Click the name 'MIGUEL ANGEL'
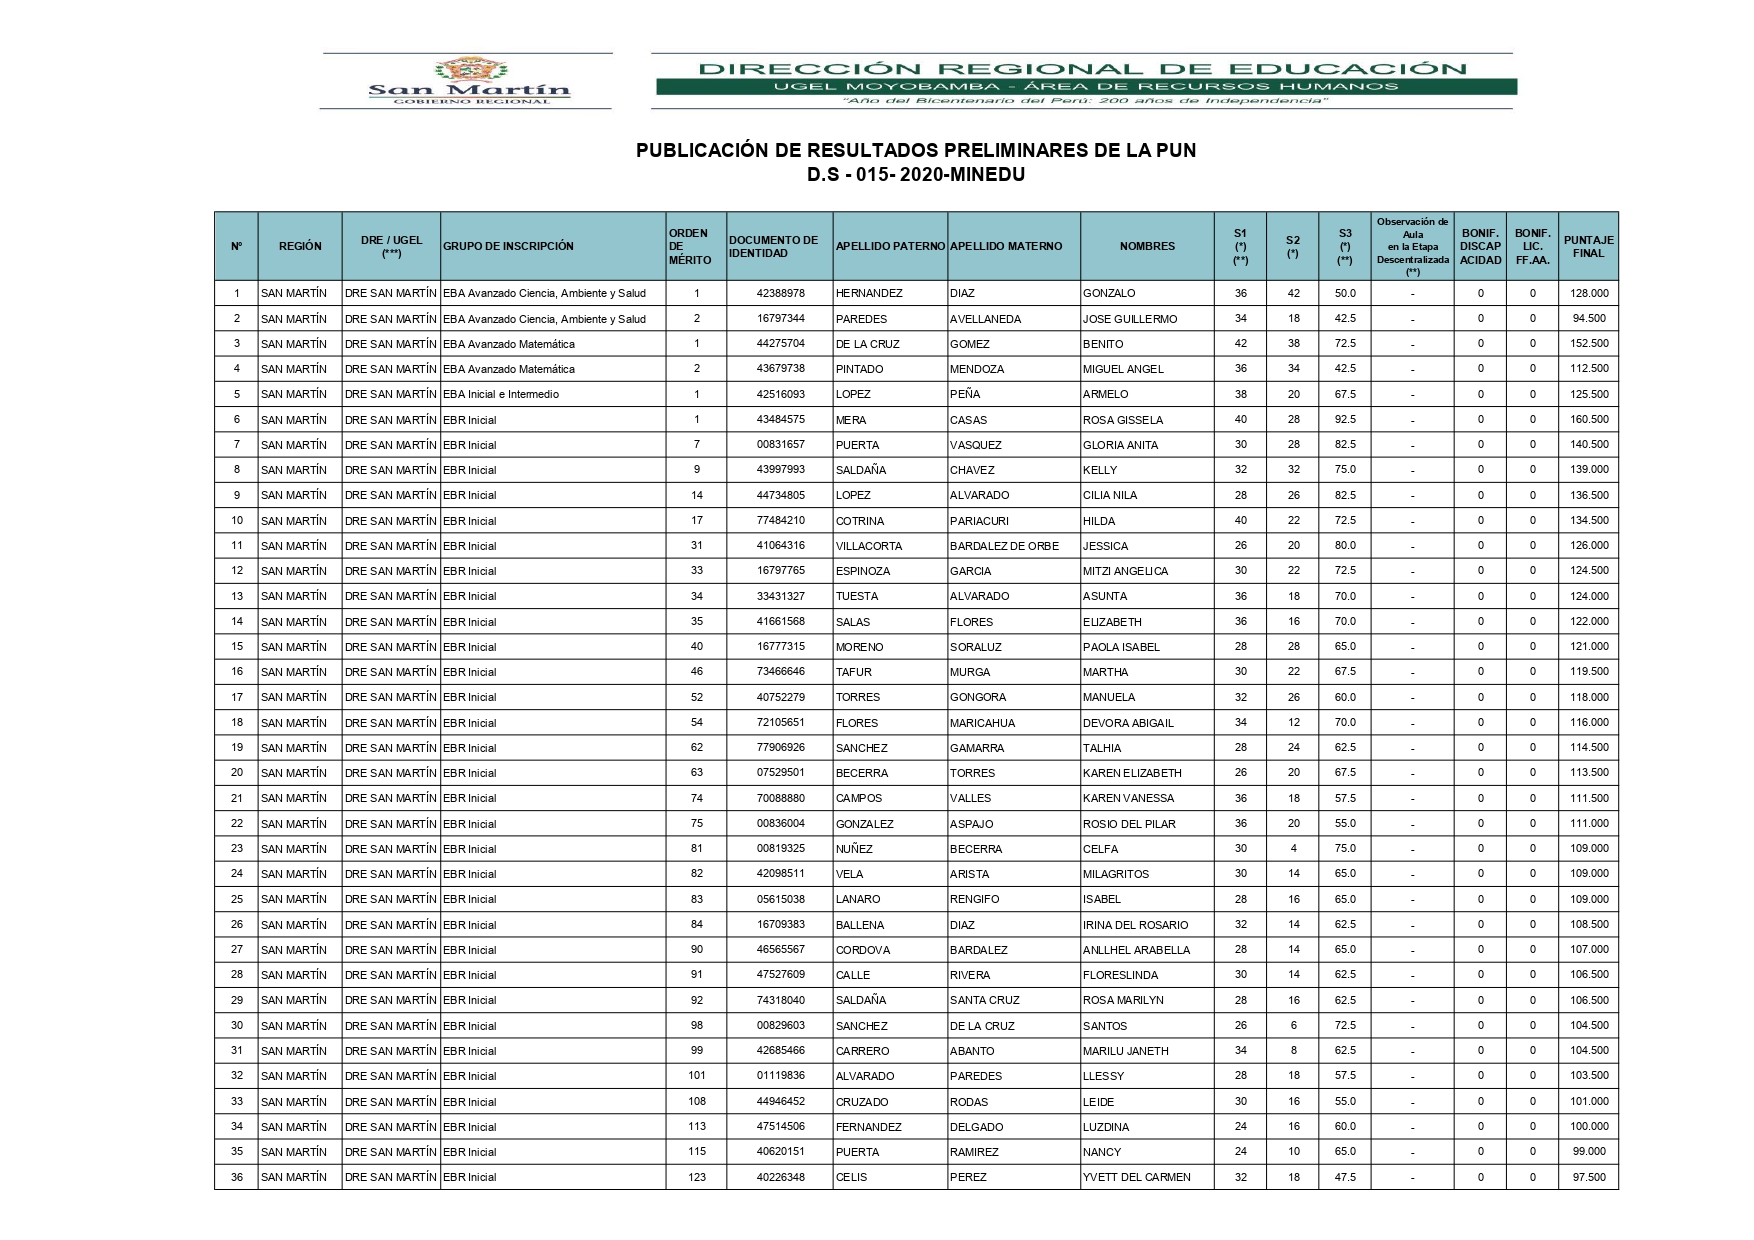 coord(1123,369)
